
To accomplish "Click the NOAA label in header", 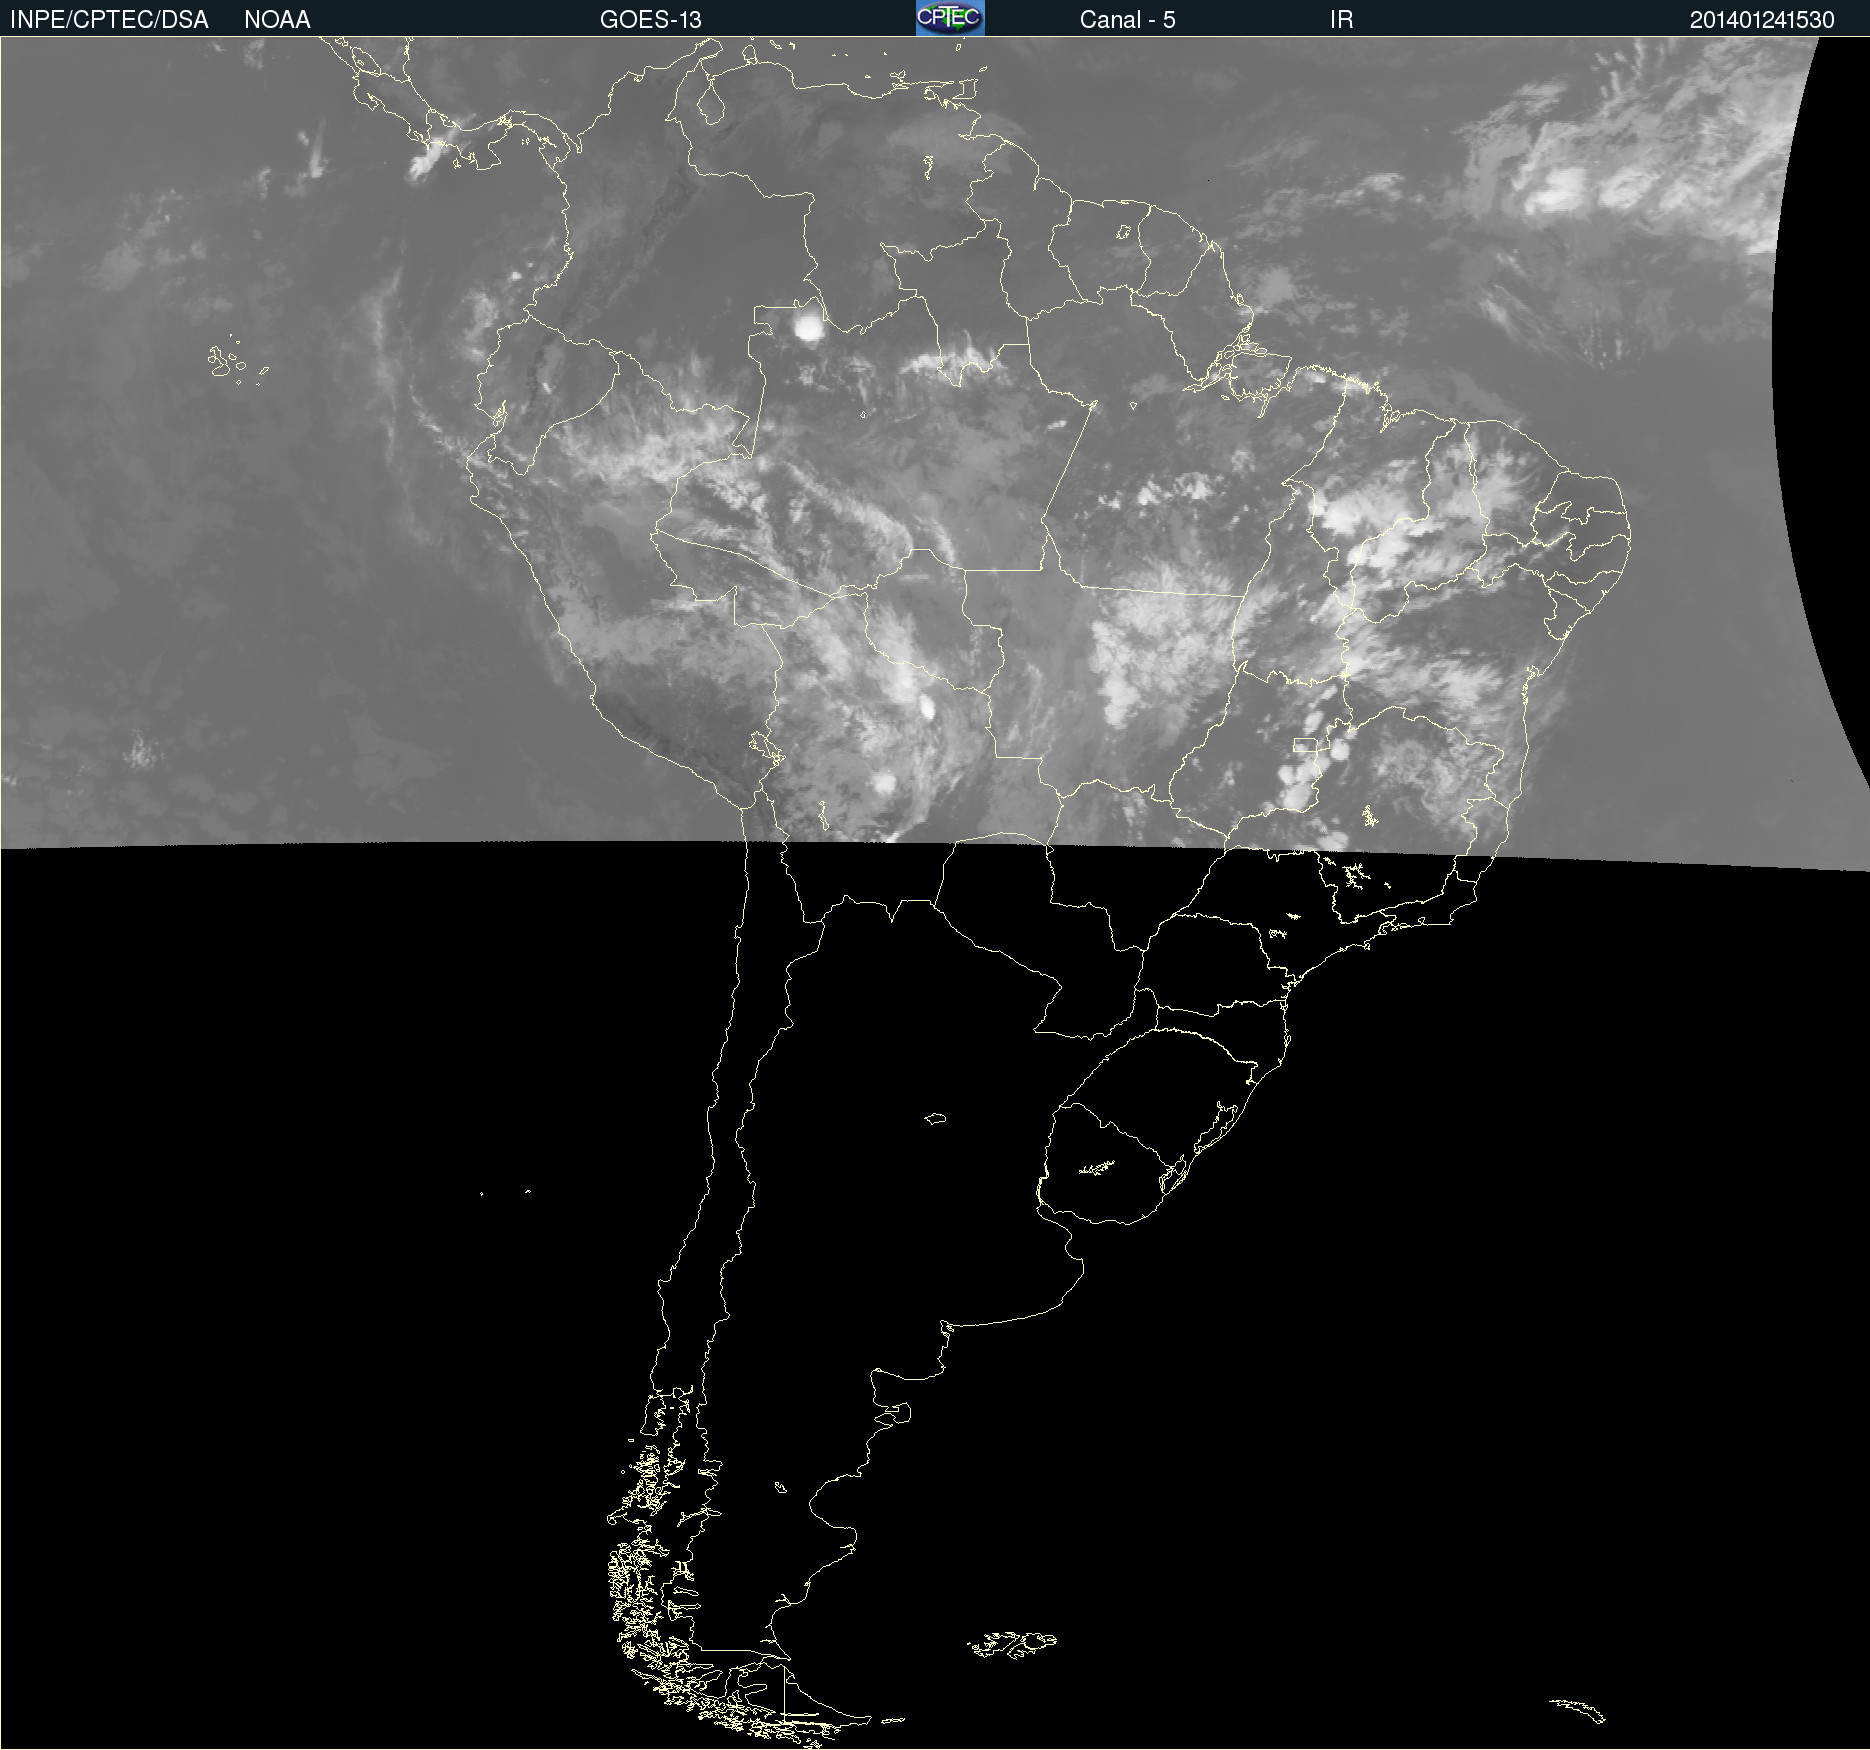I will pyautogui.click(x=277, y=20).
